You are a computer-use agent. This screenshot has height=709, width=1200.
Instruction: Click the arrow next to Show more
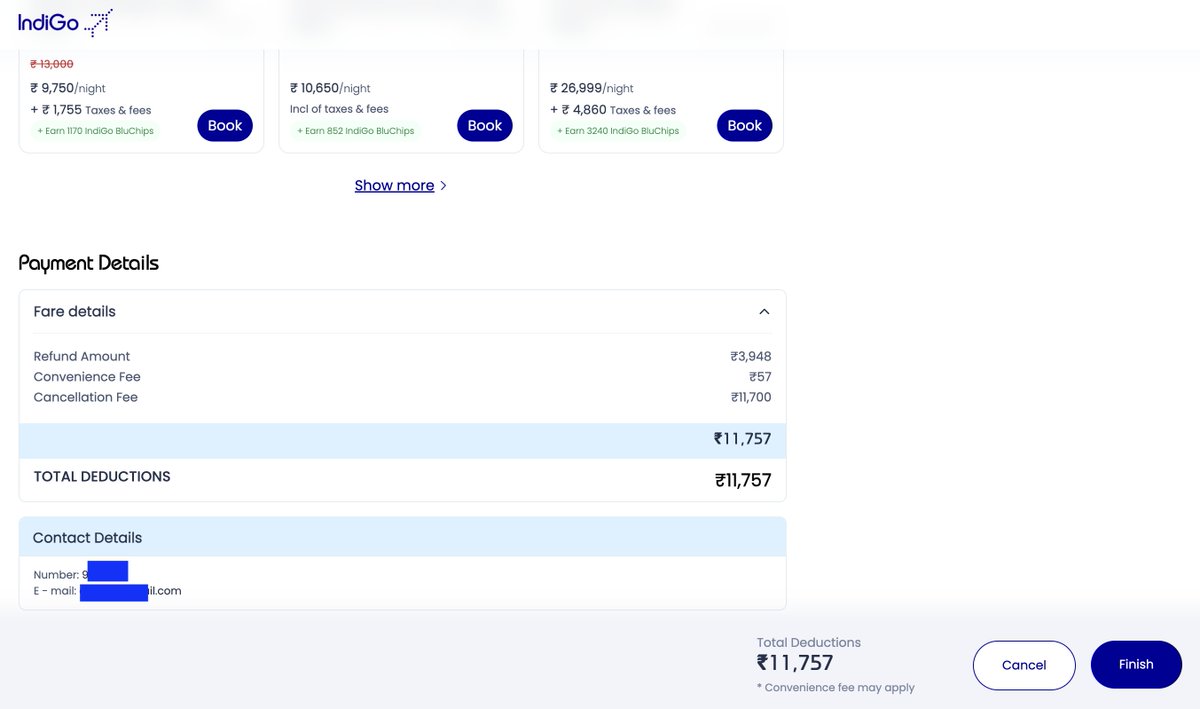(x=443, y=186)
